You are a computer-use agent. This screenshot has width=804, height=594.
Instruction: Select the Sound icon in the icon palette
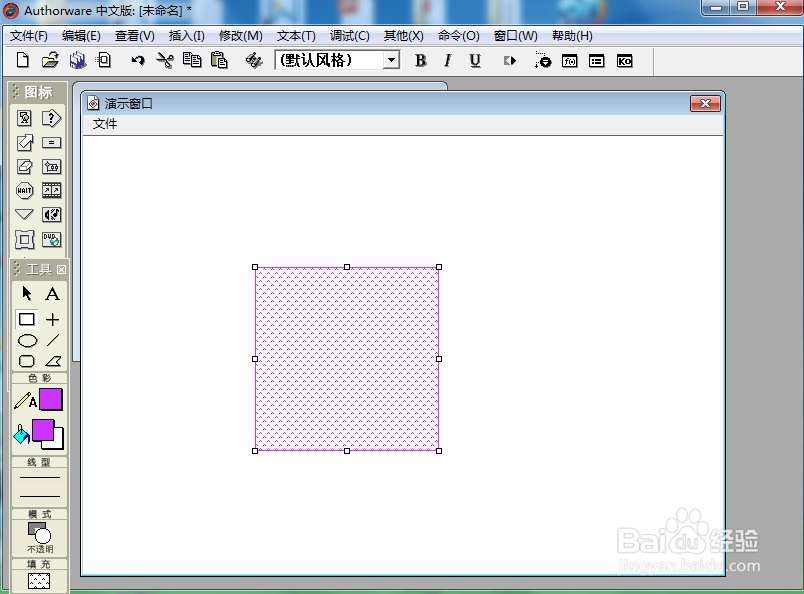point(51,214)
